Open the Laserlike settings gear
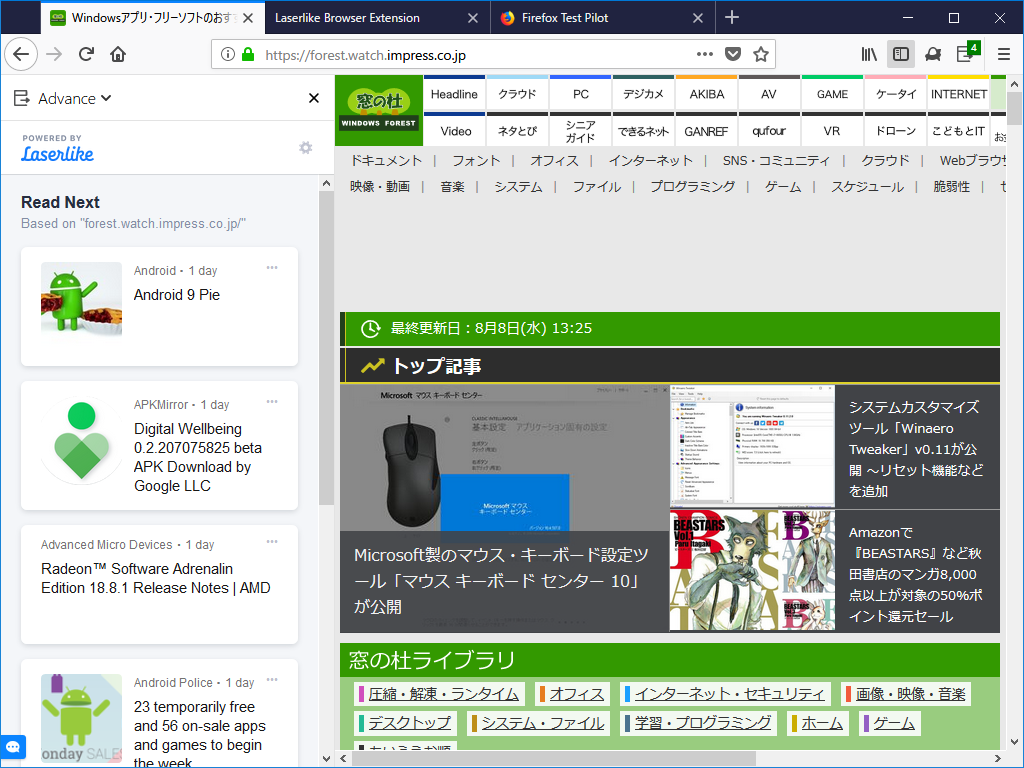 point(305,147)
